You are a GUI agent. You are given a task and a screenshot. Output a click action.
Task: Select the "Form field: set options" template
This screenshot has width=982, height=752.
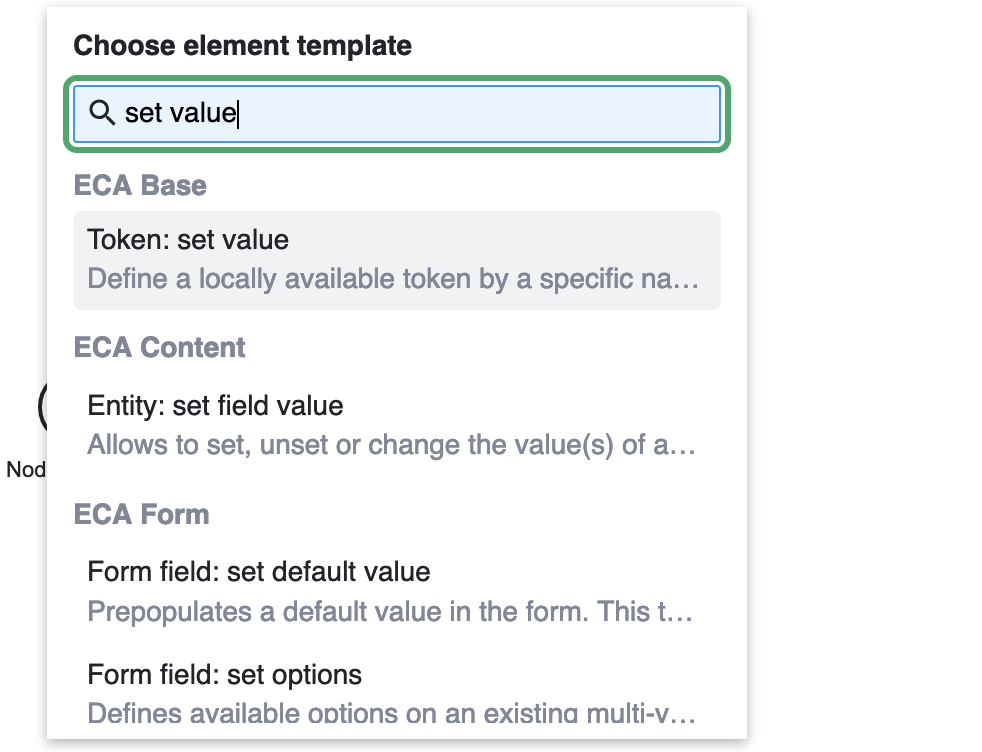pyautogui.click(x=224, y=675)
